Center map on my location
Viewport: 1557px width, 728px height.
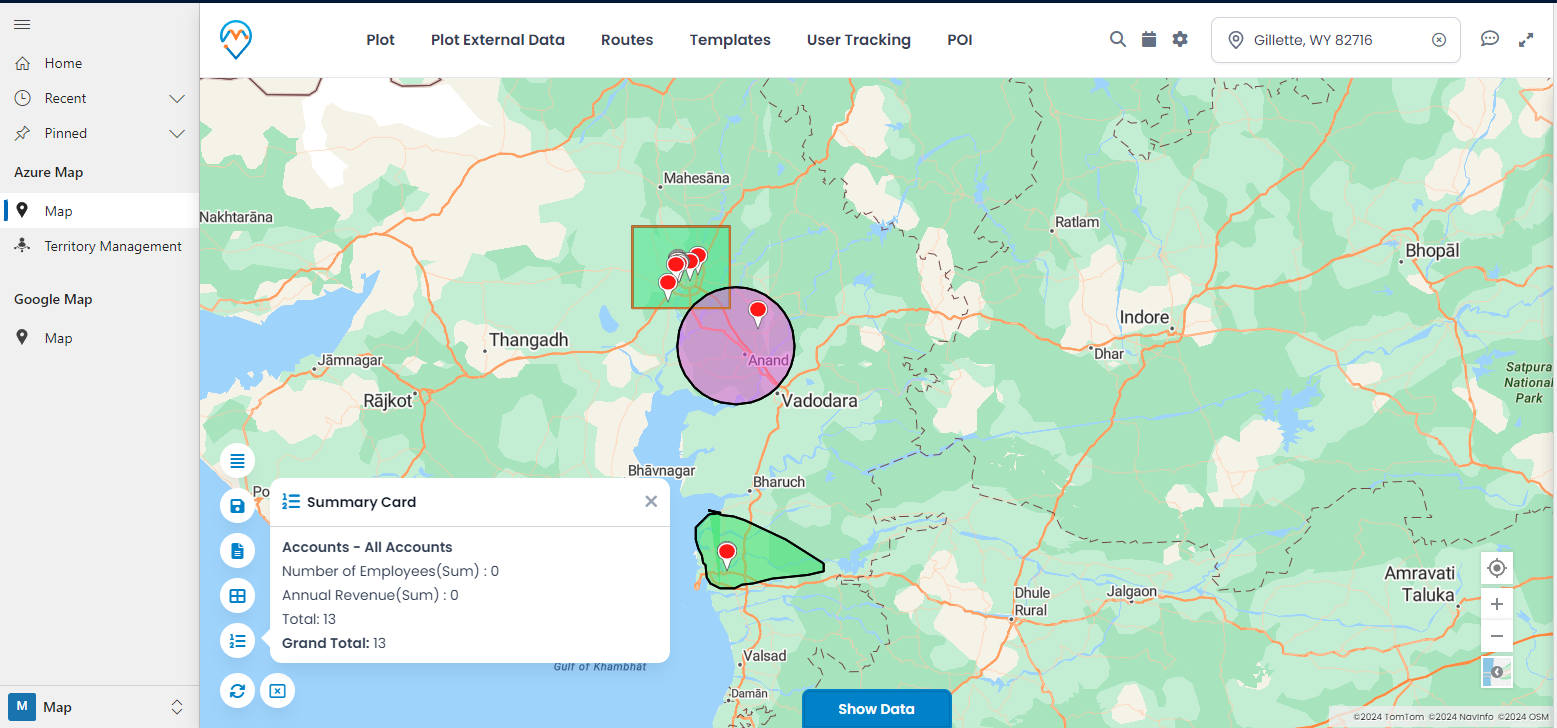click(1497, 568)
